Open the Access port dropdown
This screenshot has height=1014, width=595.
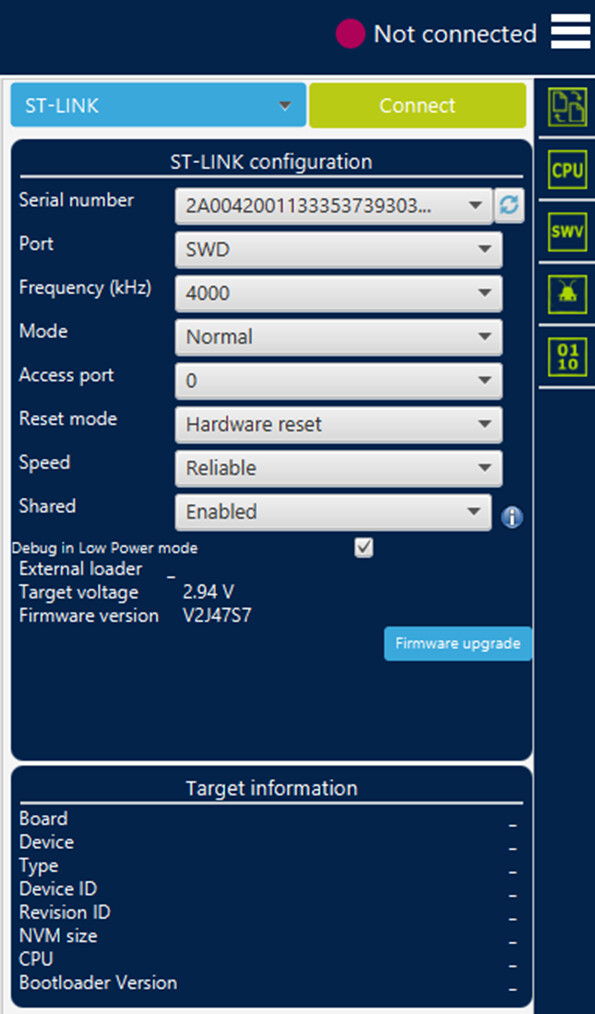(338, 381)
